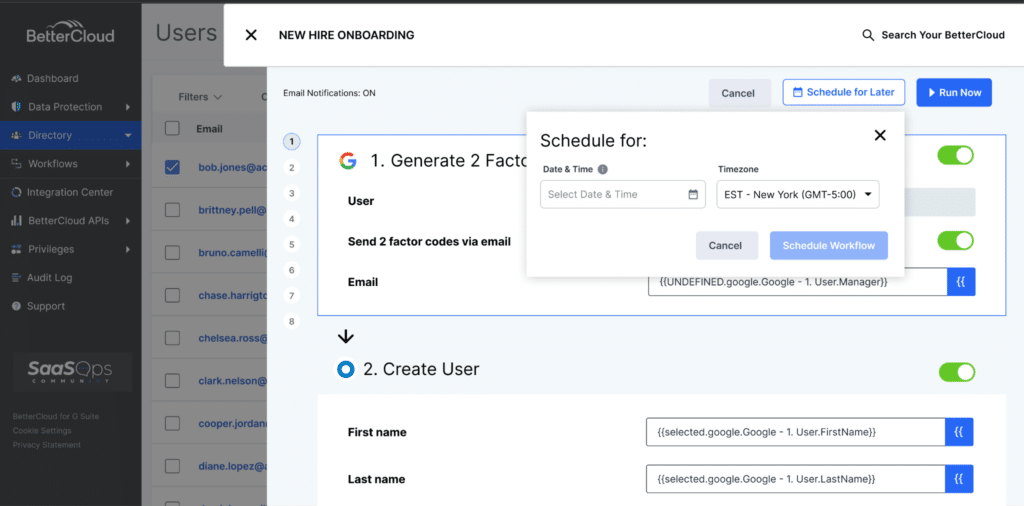
Task: Click the Google logo in step 1
Action: tap(347, 161)
